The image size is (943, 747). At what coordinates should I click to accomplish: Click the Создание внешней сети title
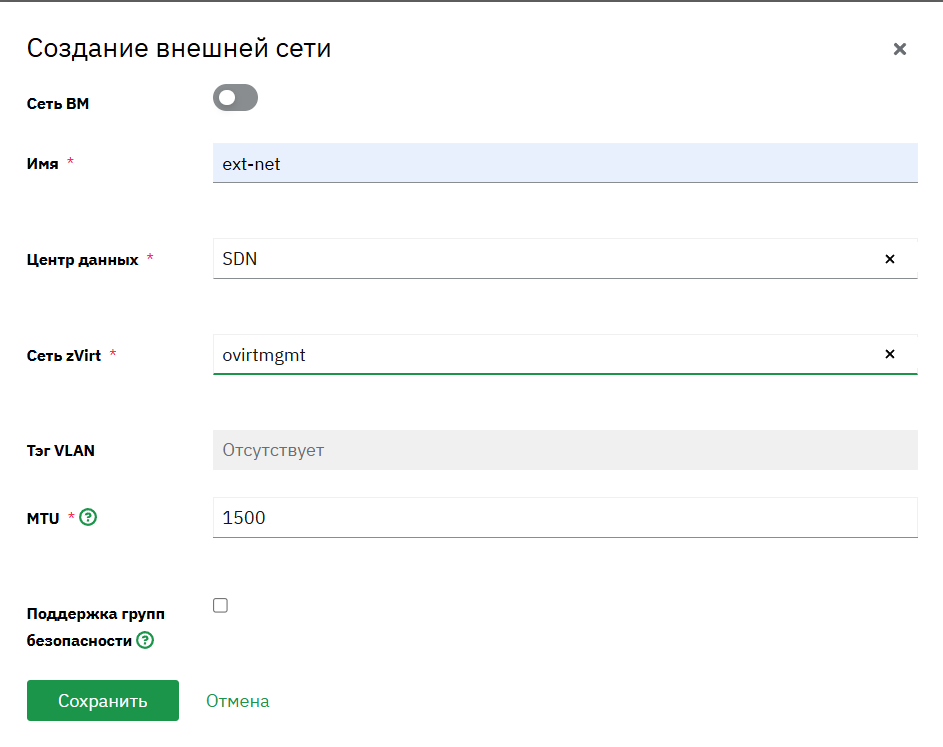click(x=179, y=48)
